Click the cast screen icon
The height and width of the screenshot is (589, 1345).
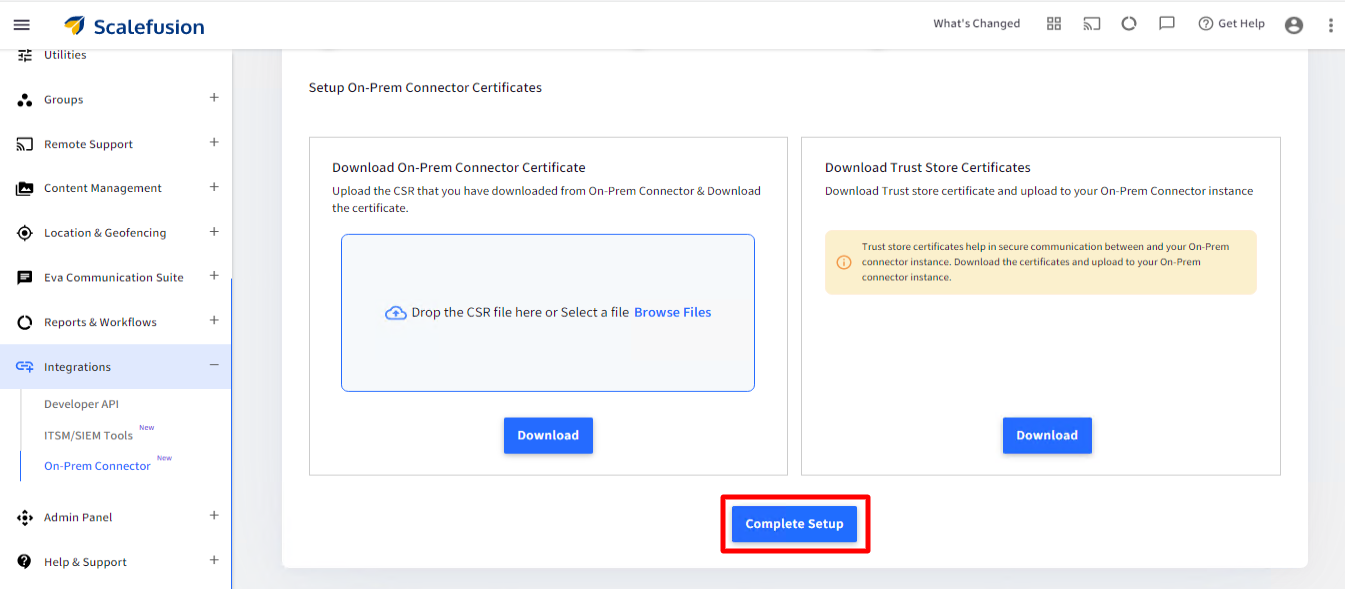click(1091, 24)
